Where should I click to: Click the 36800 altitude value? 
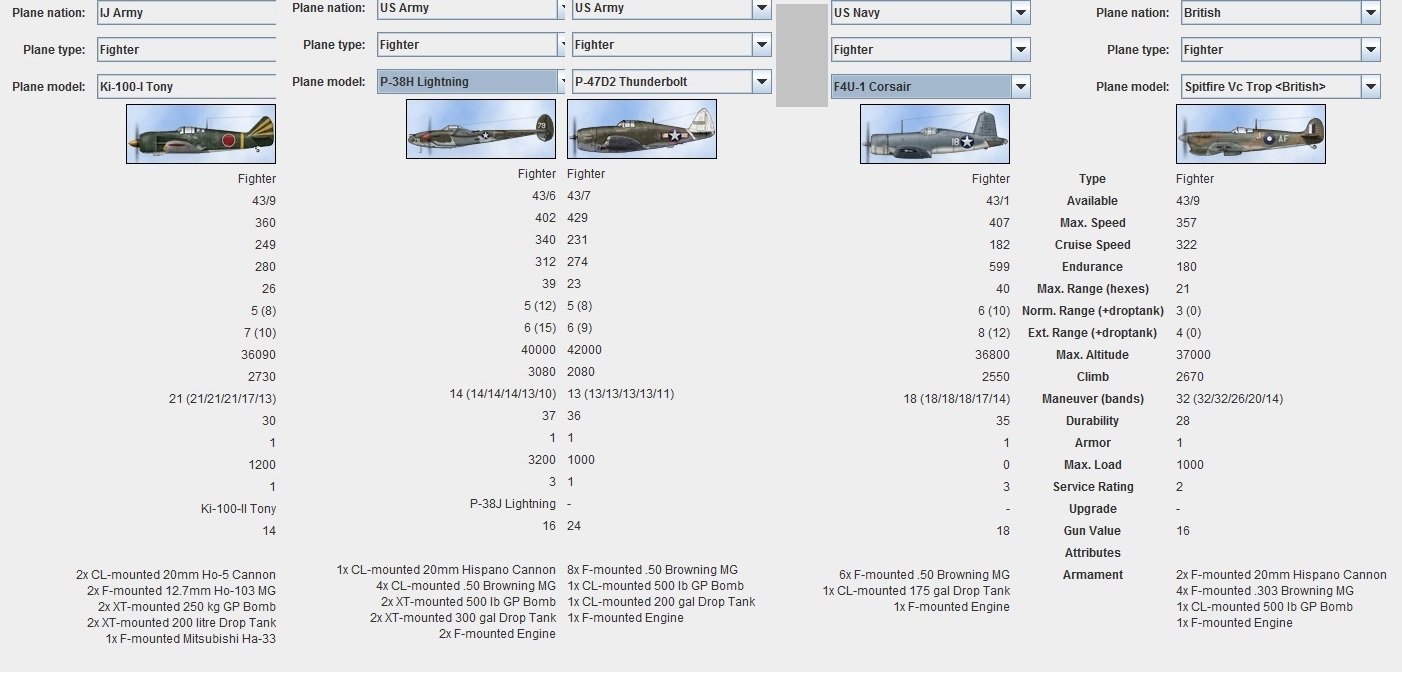[992, 355]
